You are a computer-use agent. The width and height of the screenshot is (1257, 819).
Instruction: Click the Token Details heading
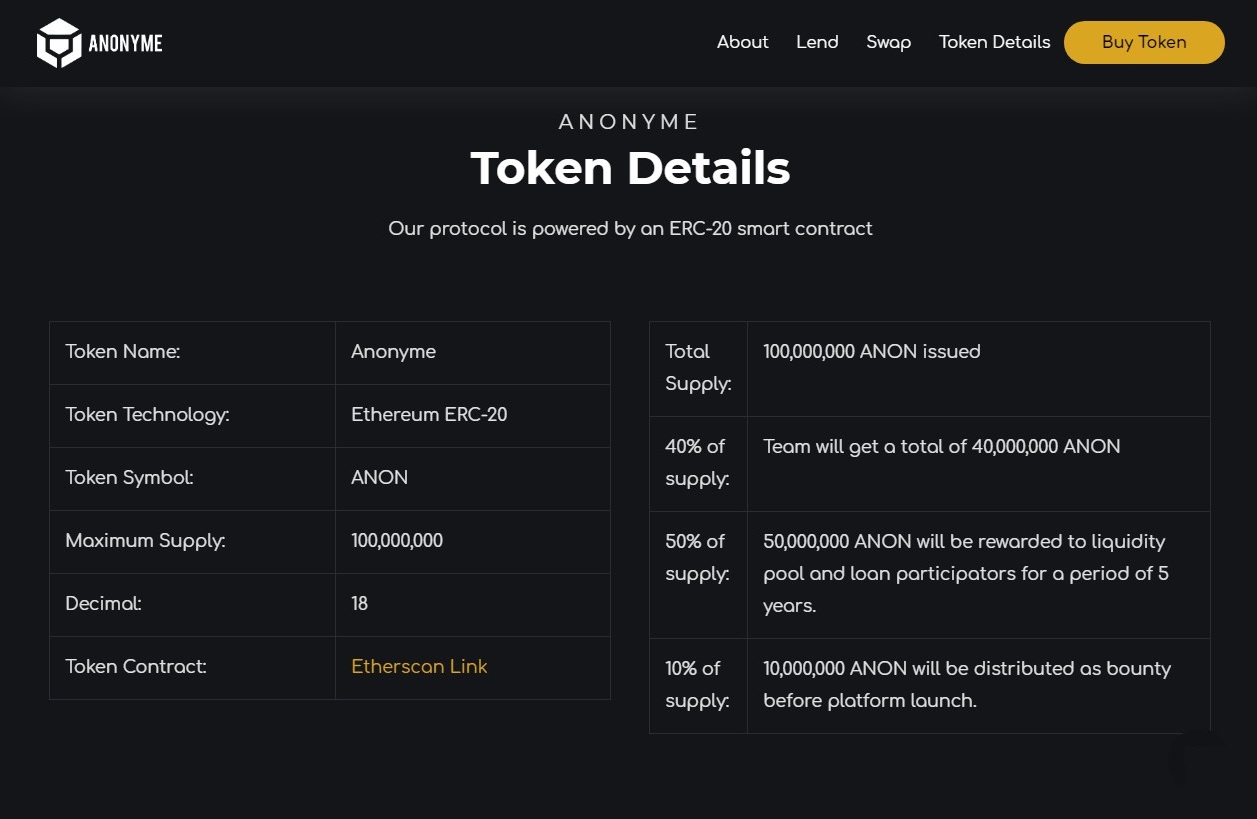click(x=630, y=168)
